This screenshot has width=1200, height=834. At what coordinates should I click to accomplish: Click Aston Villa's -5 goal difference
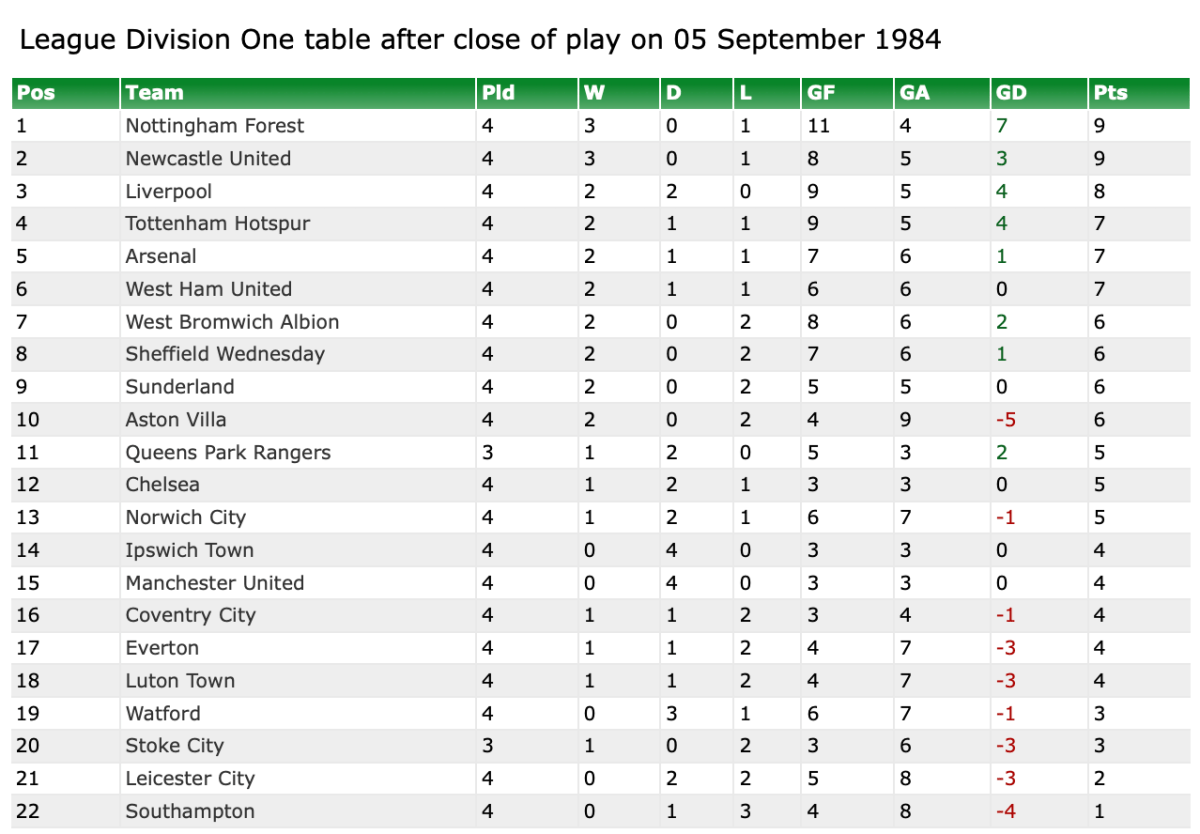pyautogui.click(x=1005, y=420)
